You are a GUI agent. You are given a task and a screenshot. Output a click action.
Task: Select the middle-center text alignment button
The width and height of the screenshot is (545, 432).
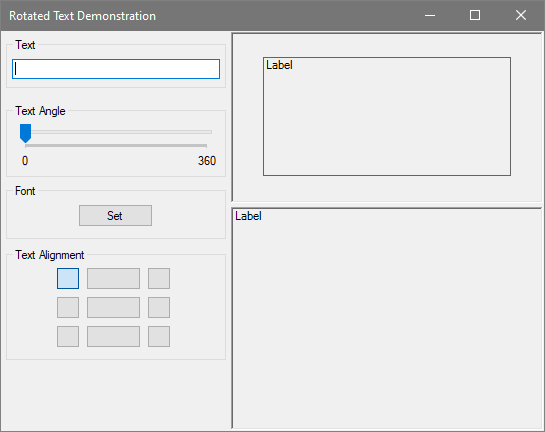tap(113, 307)
